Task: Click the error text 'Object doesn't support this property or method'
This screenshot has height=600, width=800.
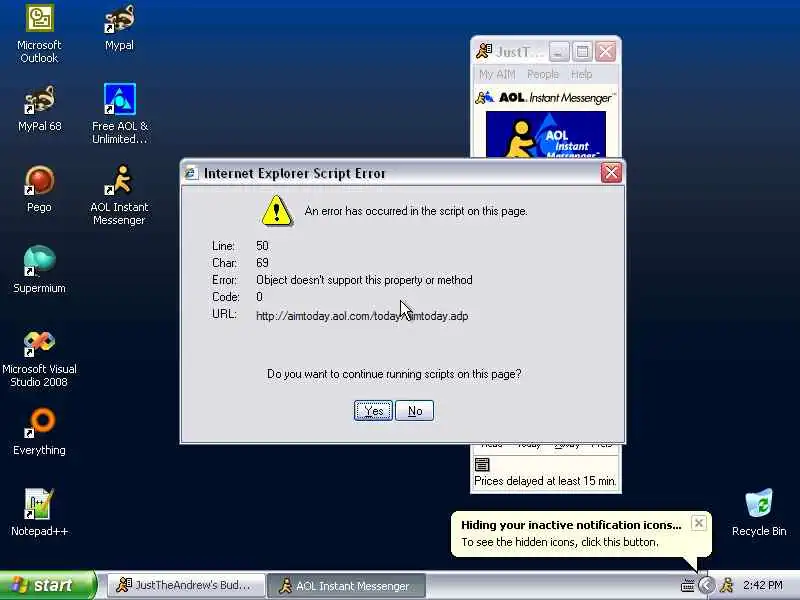Action: pyautogui.click(x=364, y=280)
